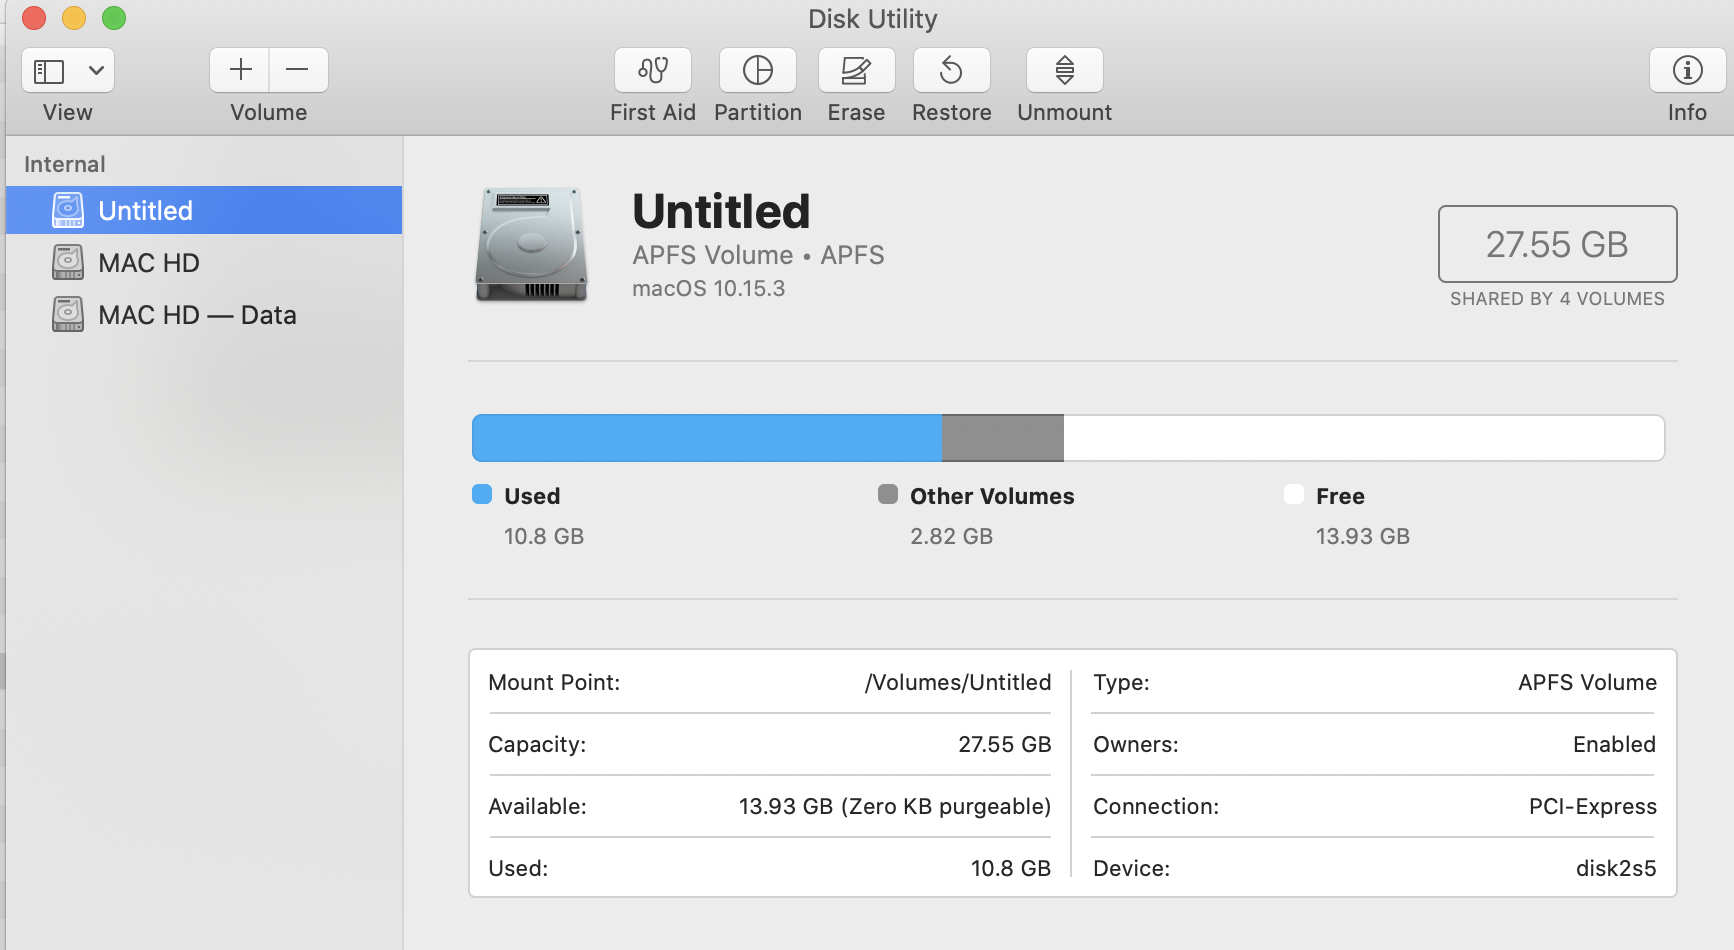Click the Untitled volume title heading
The image size is (1734, 950).
721,211
